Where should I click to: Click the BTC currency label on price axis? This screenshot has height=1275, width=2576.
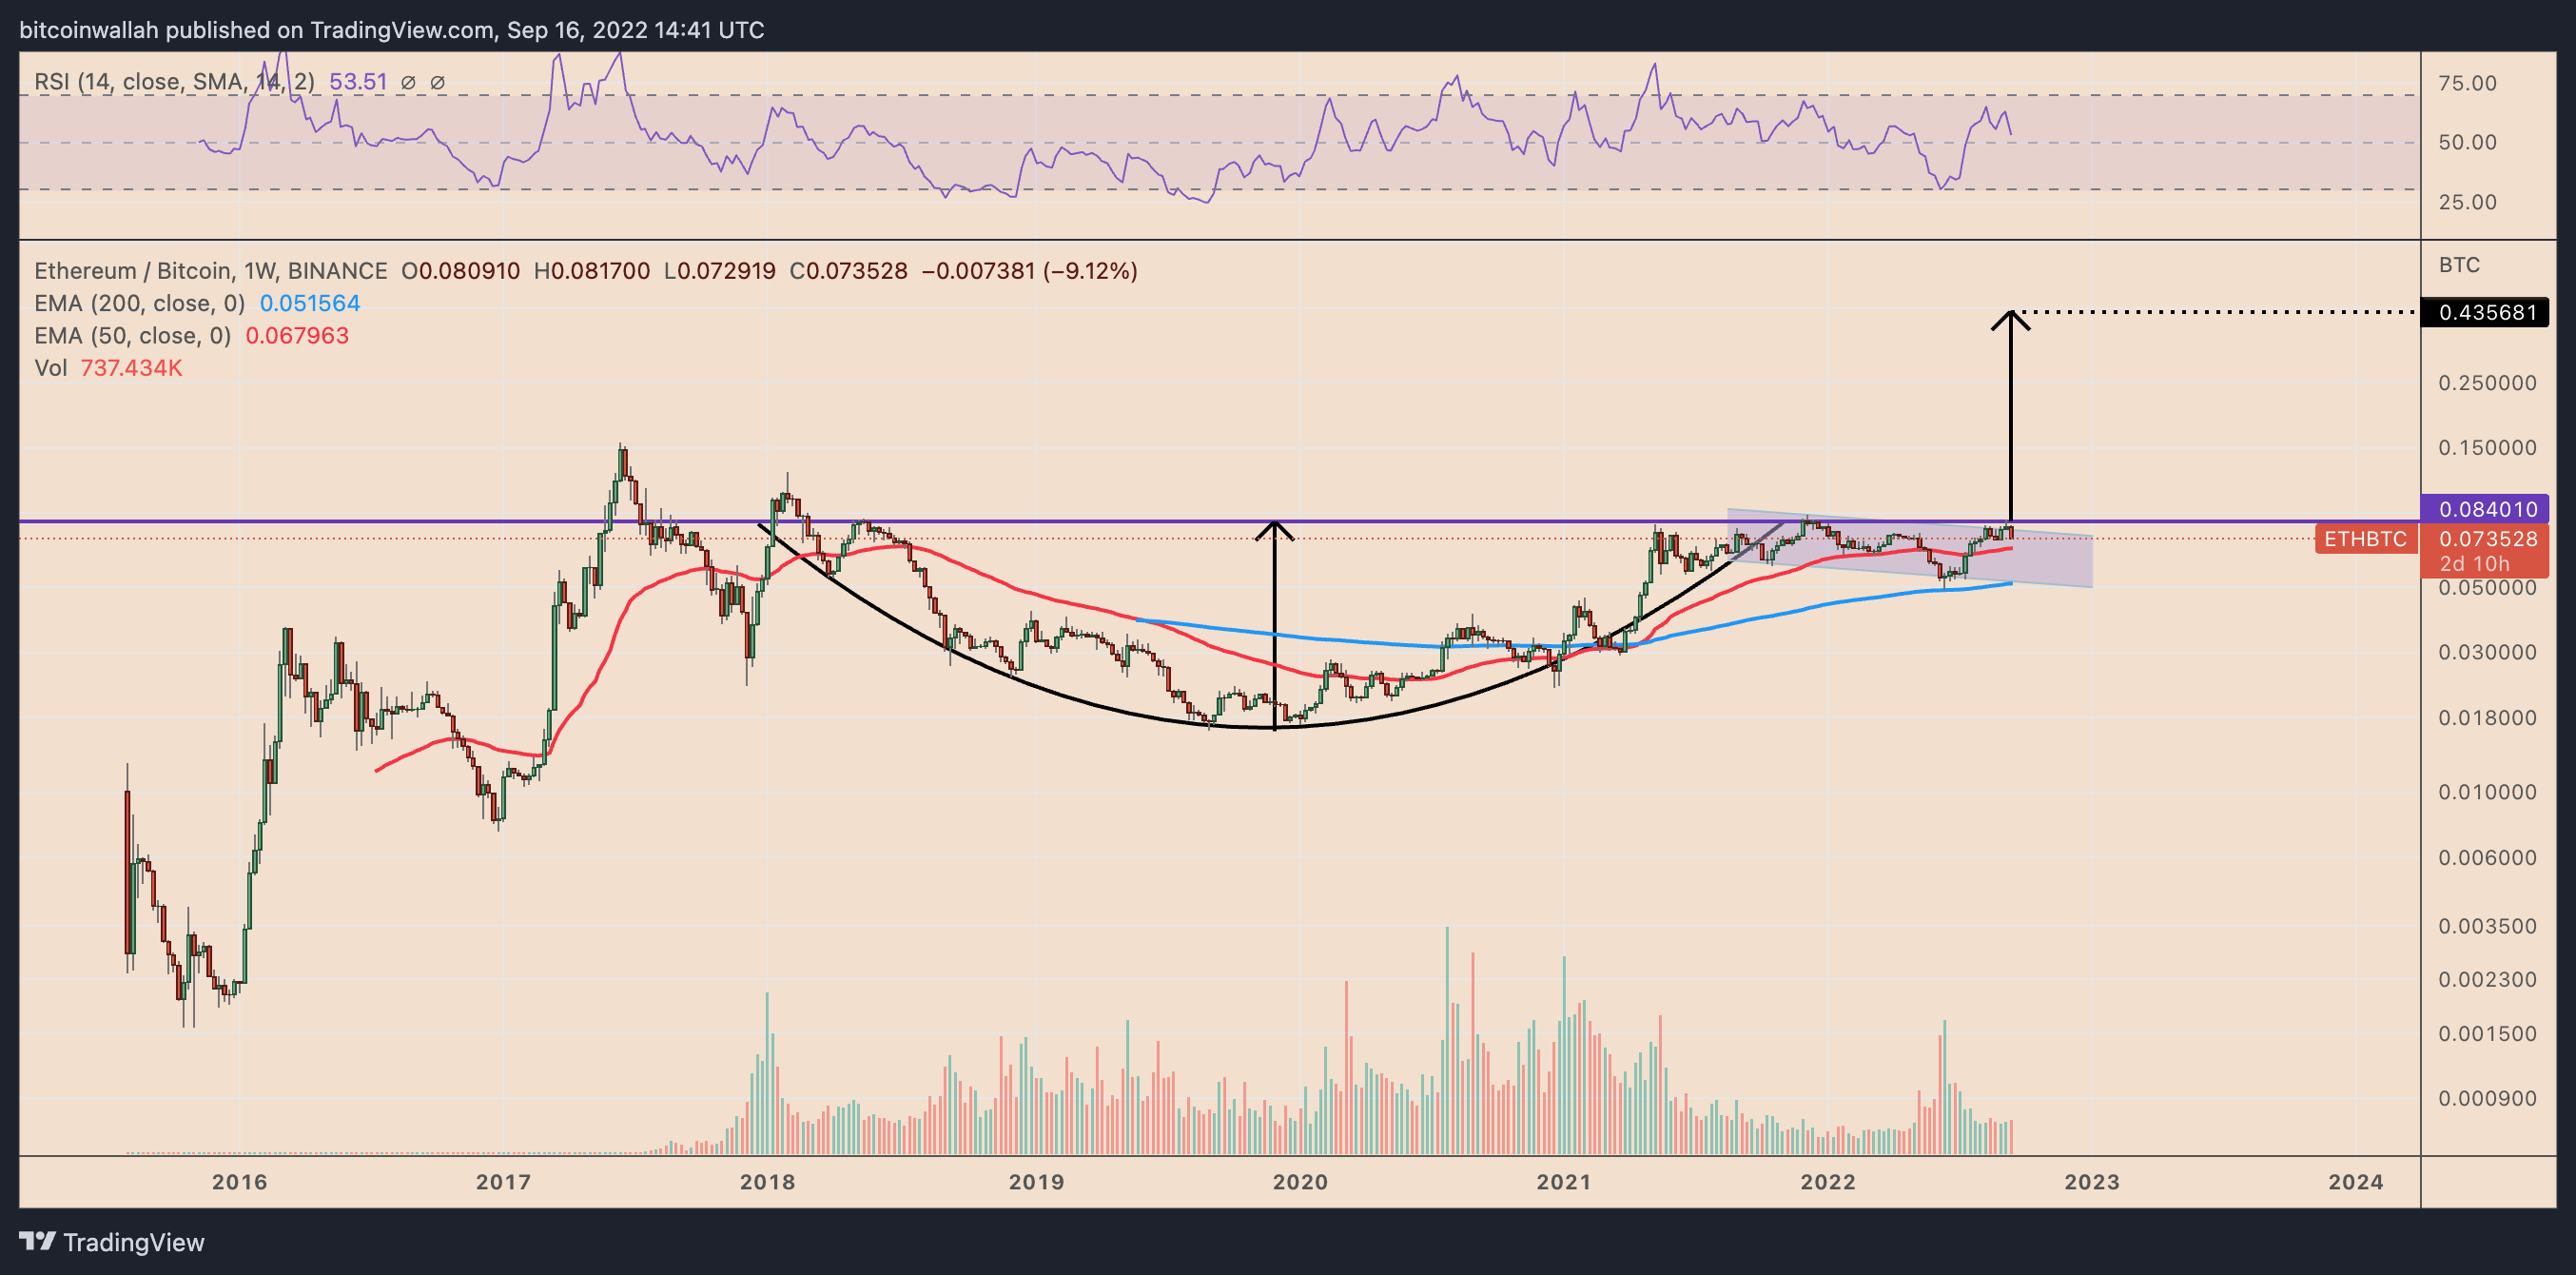click(x=2458, y=265)
